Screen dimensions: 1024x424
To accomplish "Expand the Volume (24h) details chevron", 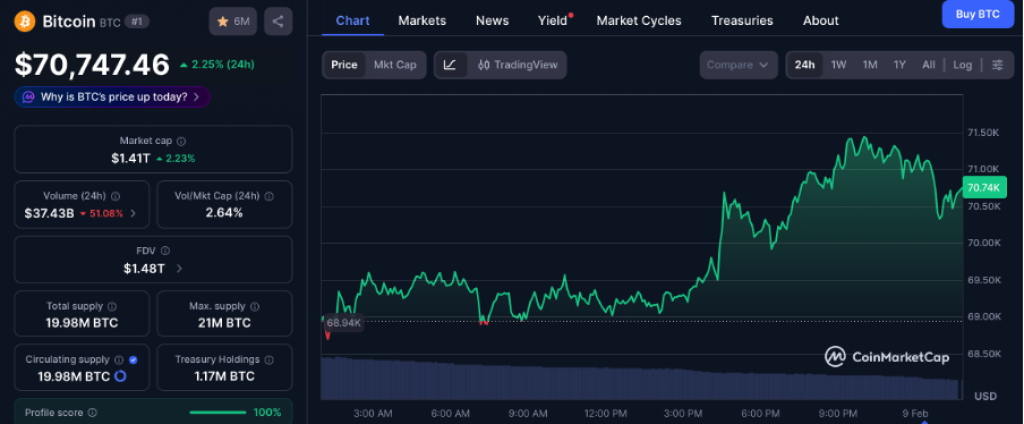I will pyautogui.click(x=134, y=213).
